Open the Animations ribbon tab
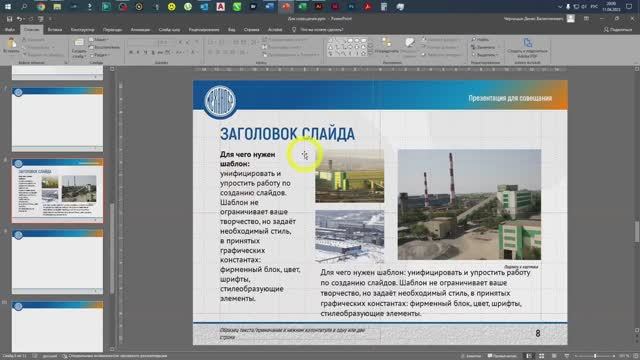This screenshot has width=640, height=360. point(140,29)
